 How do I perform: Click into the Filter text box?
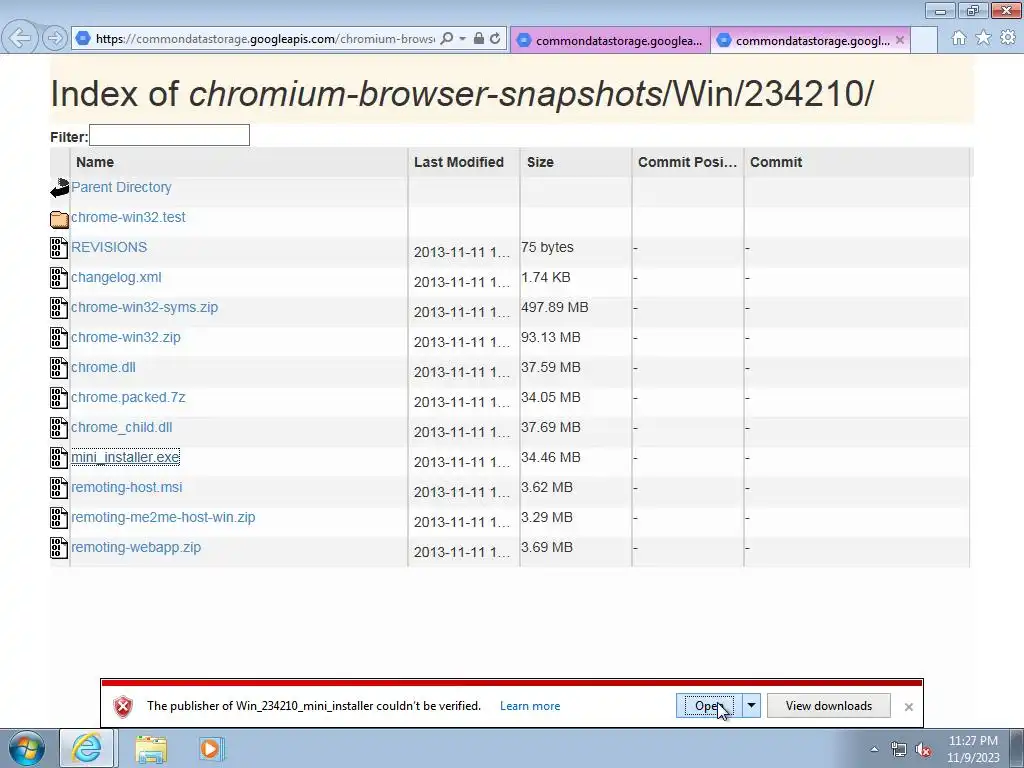click(169, 135)
